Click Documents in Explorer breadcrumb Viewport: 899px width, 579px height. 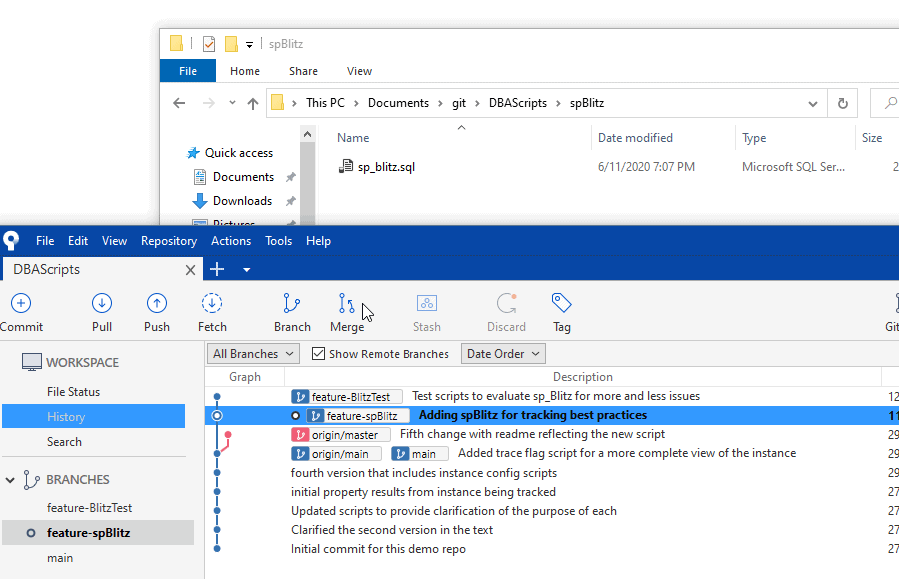tap(398, 103)
